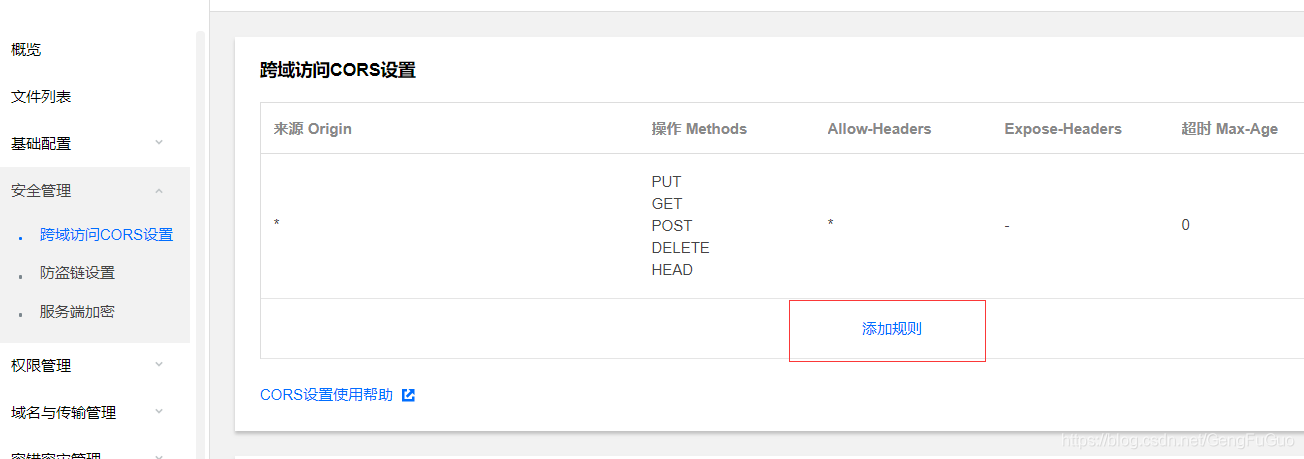Image resolution: width=1304 pixels, height=459 pixels.
Task: Select 跨域访问CORS设置 in the sidebar
Action: 106,235
